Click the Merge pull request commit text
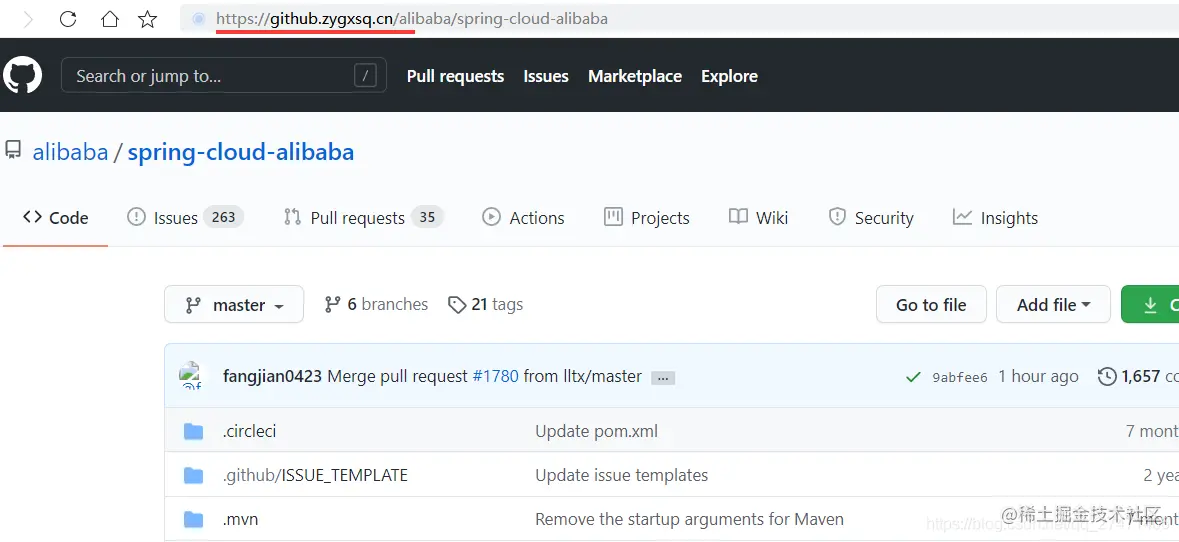The width and height of the screenshot is (1179, 542). [x=398, y=377]
